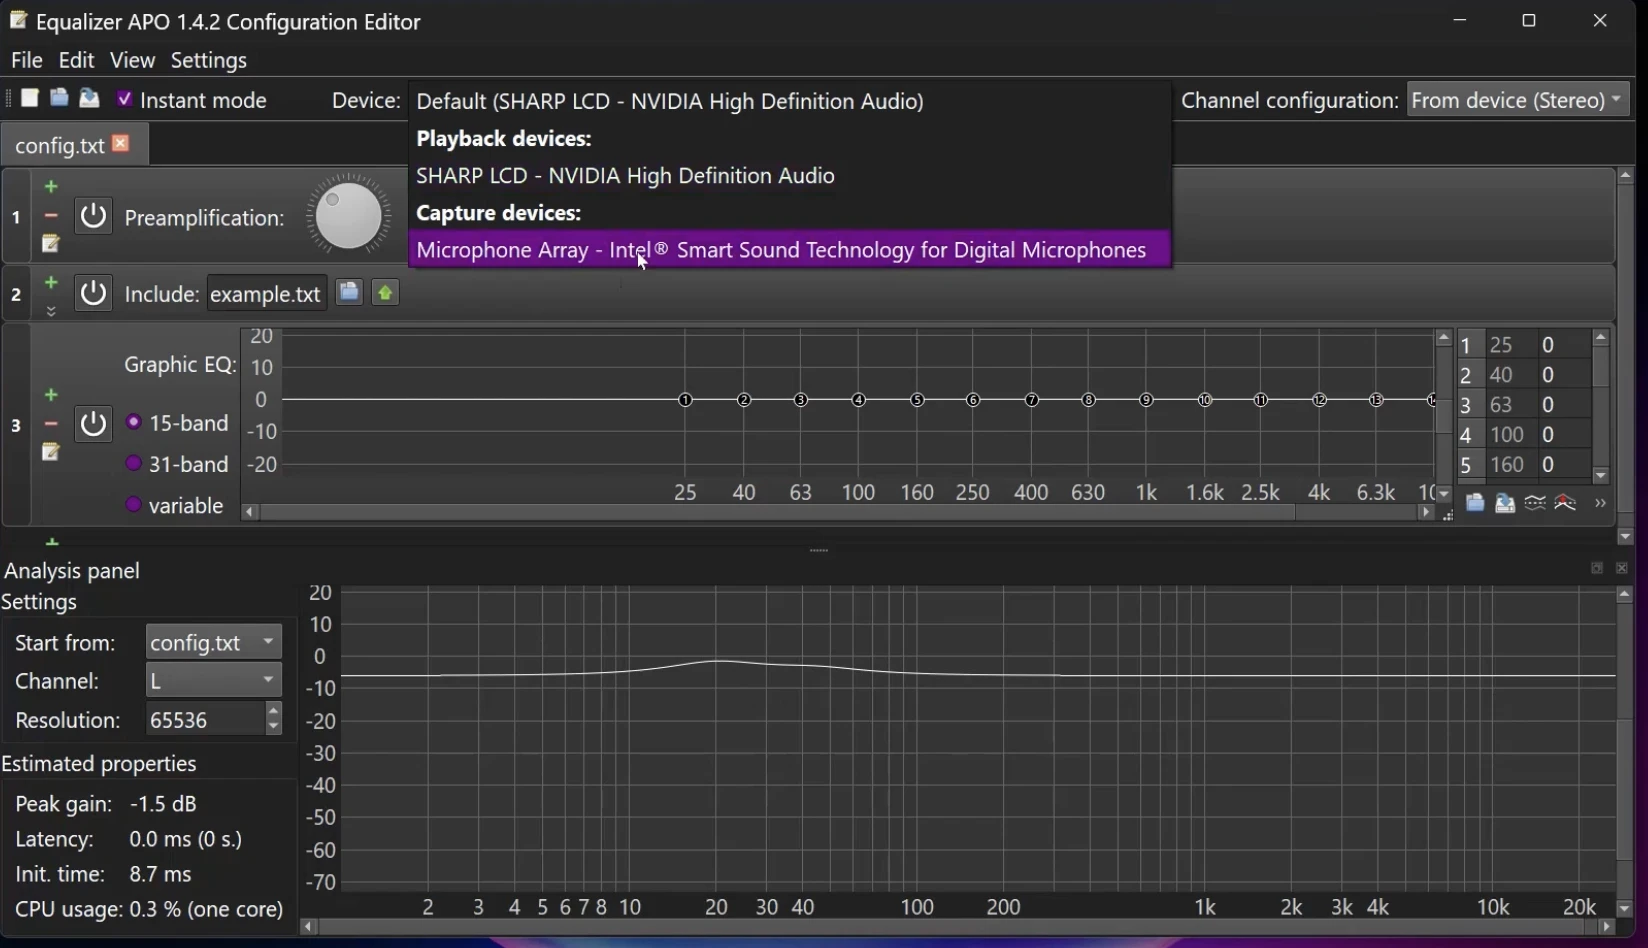Select Default (SHARP LCD) device entry
1648x948 pixels.
pyautogui.click(x=790, y=101)
